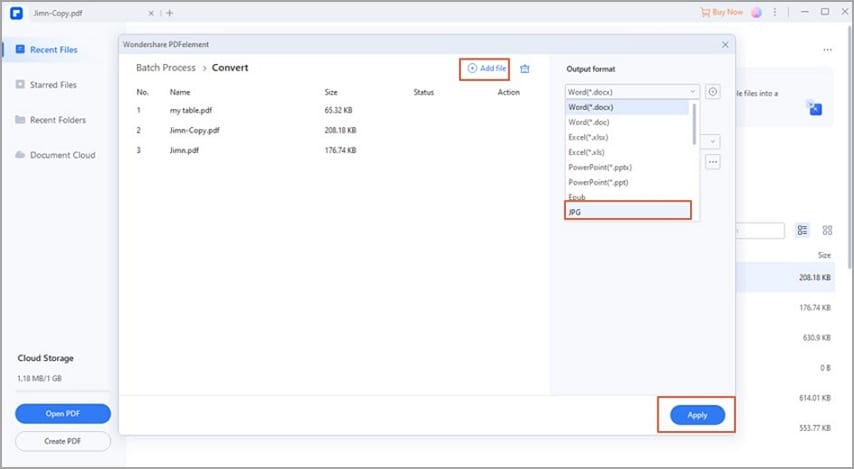Expand the partially hidden dropdown arrow
Image resolution: width=854 pixels, height=469 pixels.
click(x=712, y=142)
